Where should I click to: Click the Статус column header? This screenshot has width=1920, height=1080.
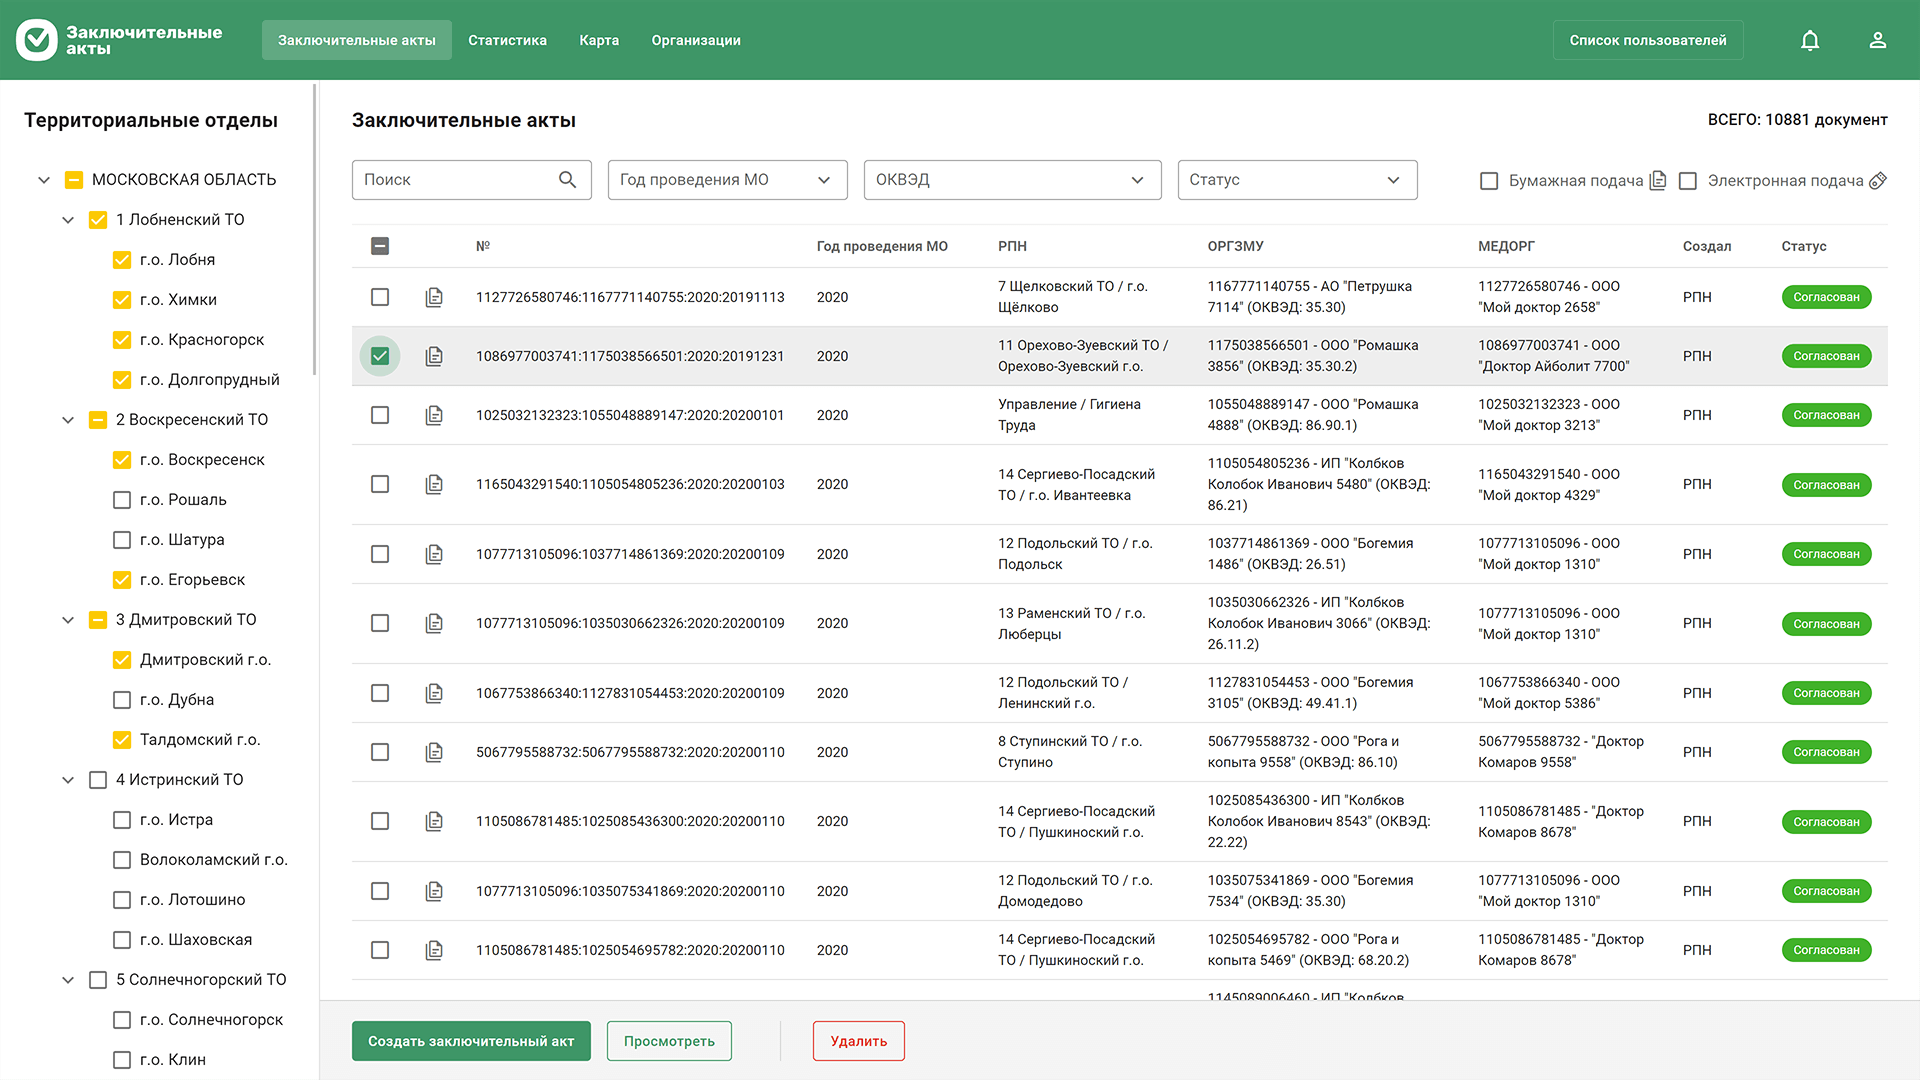(1803, 246)
